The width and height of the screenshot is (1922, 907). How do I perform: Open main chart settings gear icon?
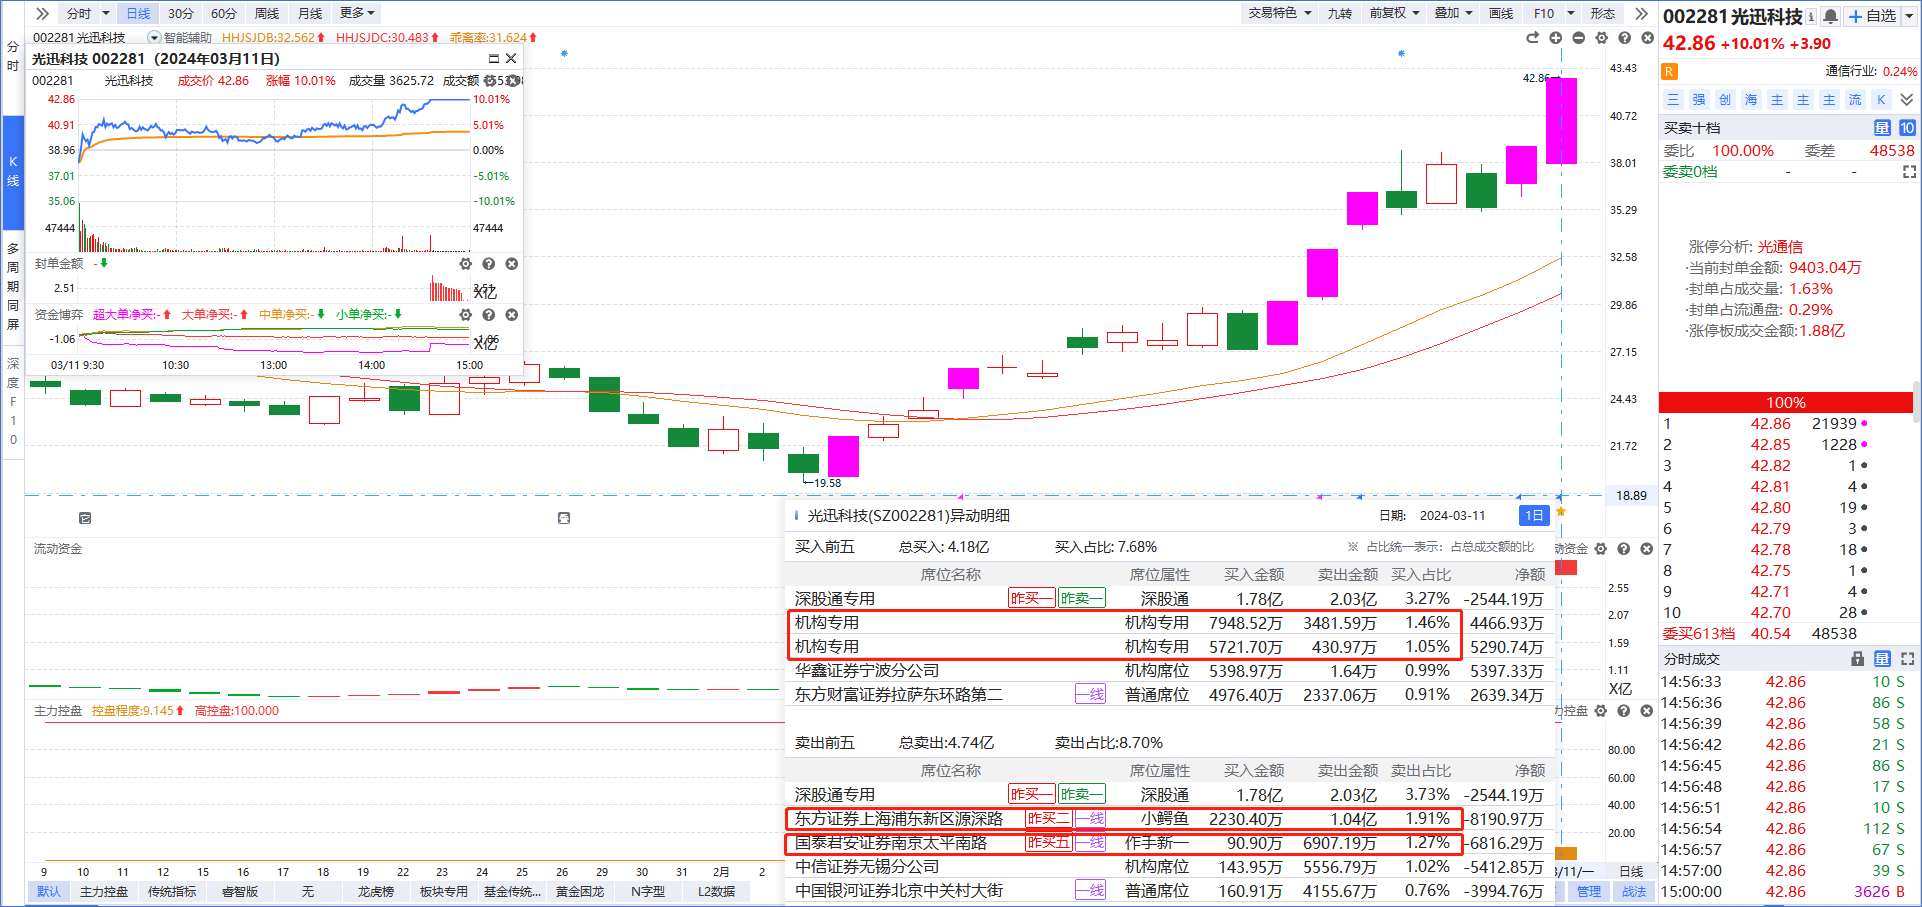point(1601,38)
